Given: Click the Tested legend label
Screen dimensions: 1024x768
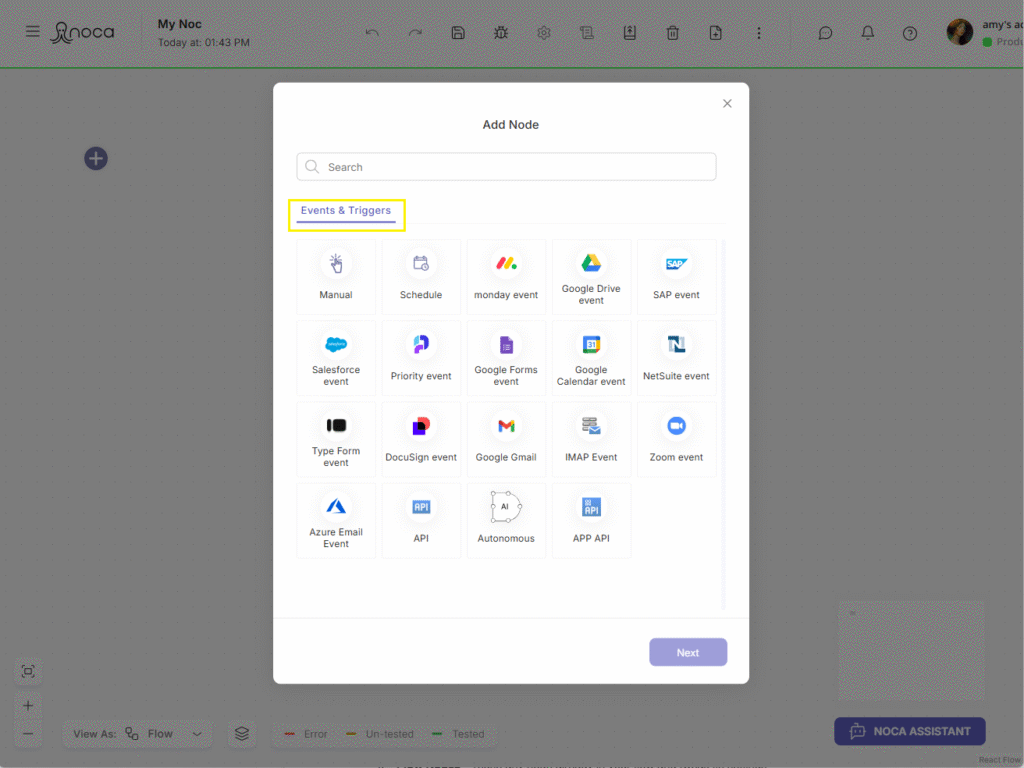Looking at the screenshot, I should point(468,734).
